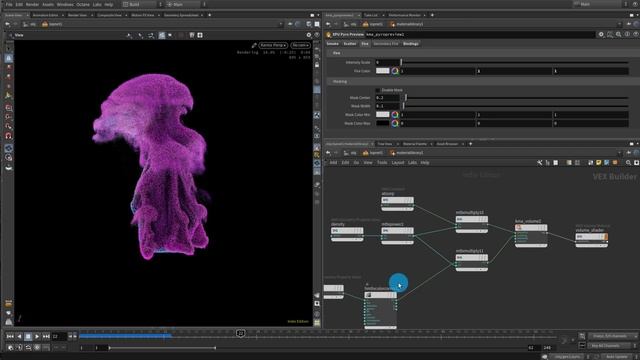Switch to the Render View tab
The width and height of the screenshot is (640, 360).
click(x=78, y=15)
